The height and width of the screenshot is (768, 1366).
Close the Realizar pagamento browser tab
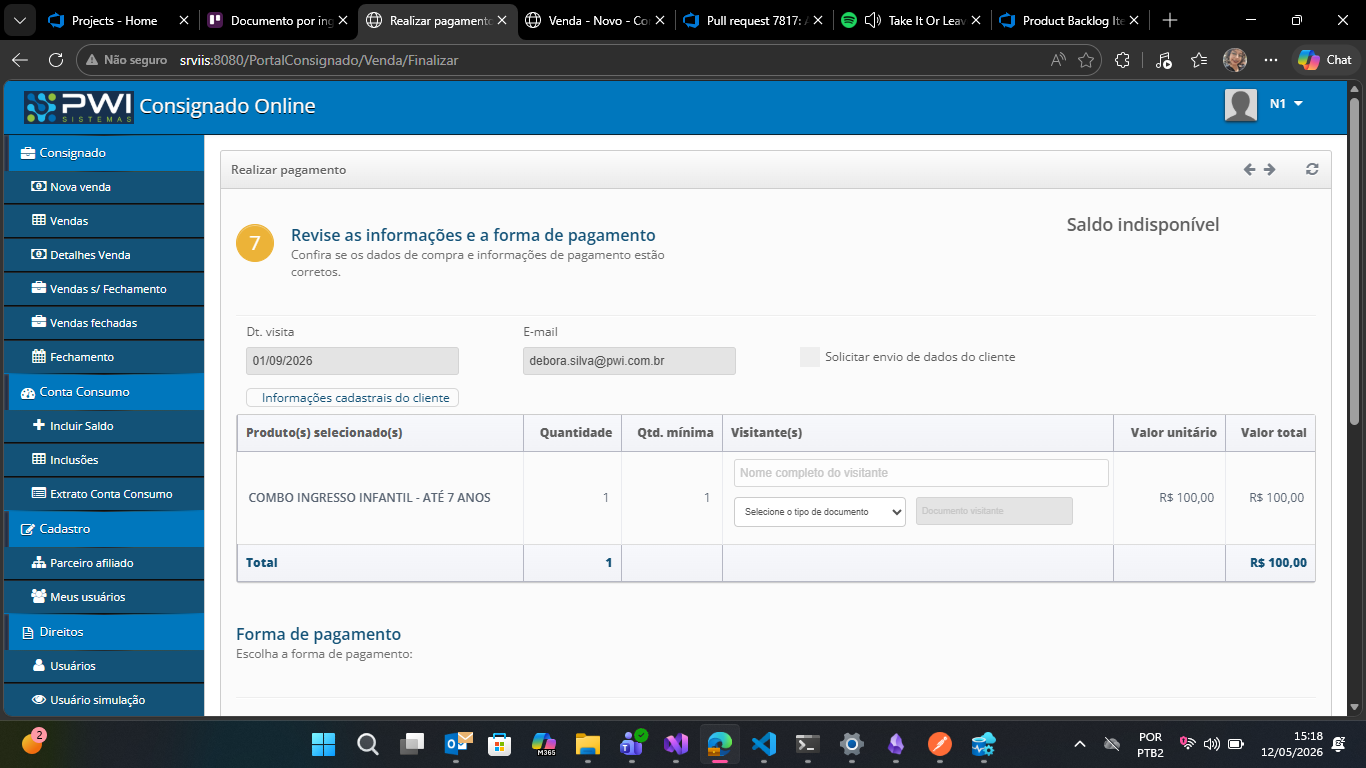pos(501,20)
